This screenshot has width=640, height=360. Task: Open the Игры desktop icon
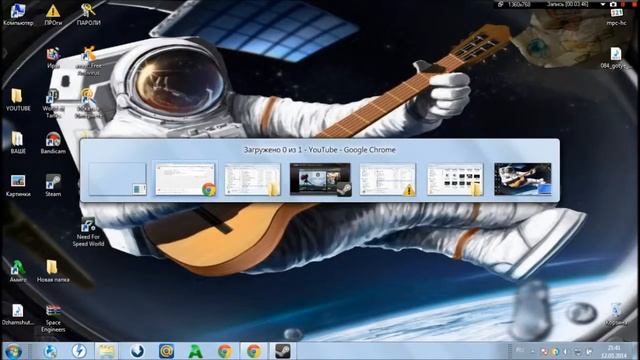53,58
